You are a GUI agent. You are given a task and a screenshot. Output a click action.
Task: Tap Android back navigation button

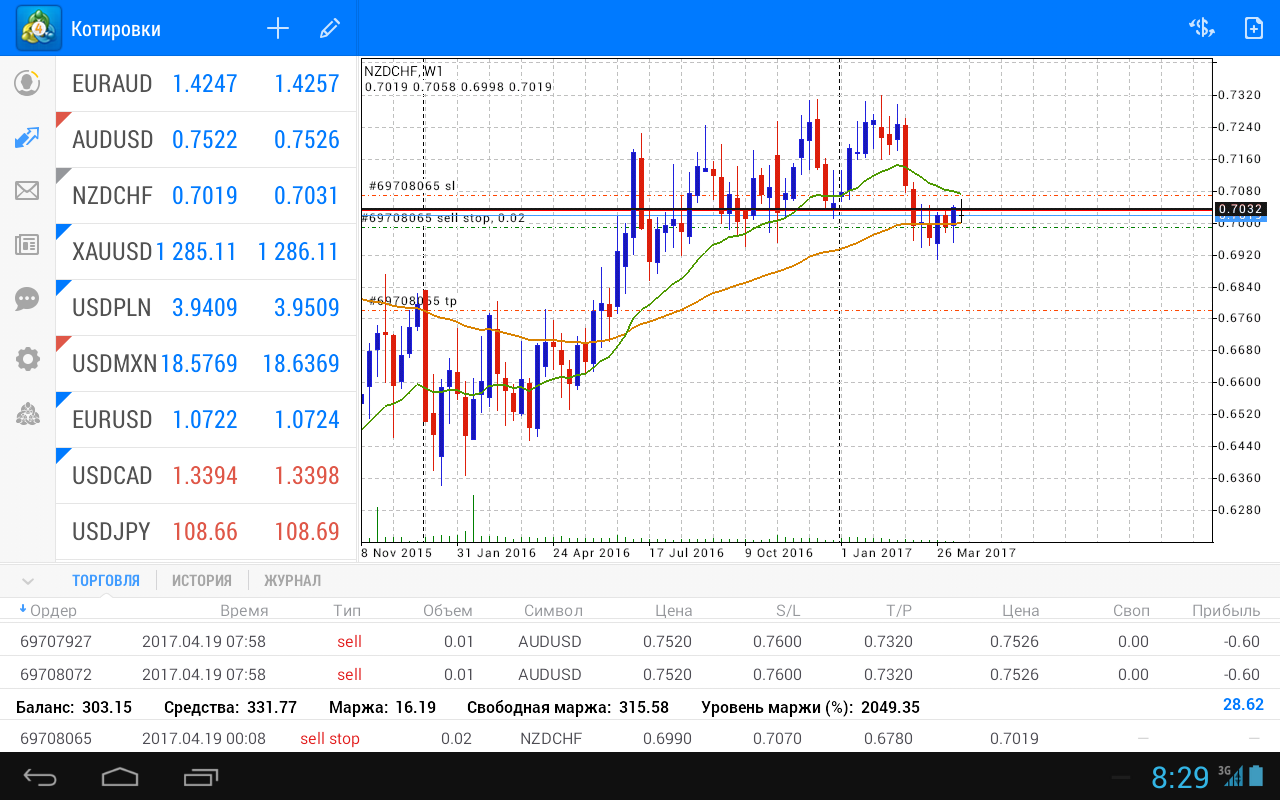41,777
